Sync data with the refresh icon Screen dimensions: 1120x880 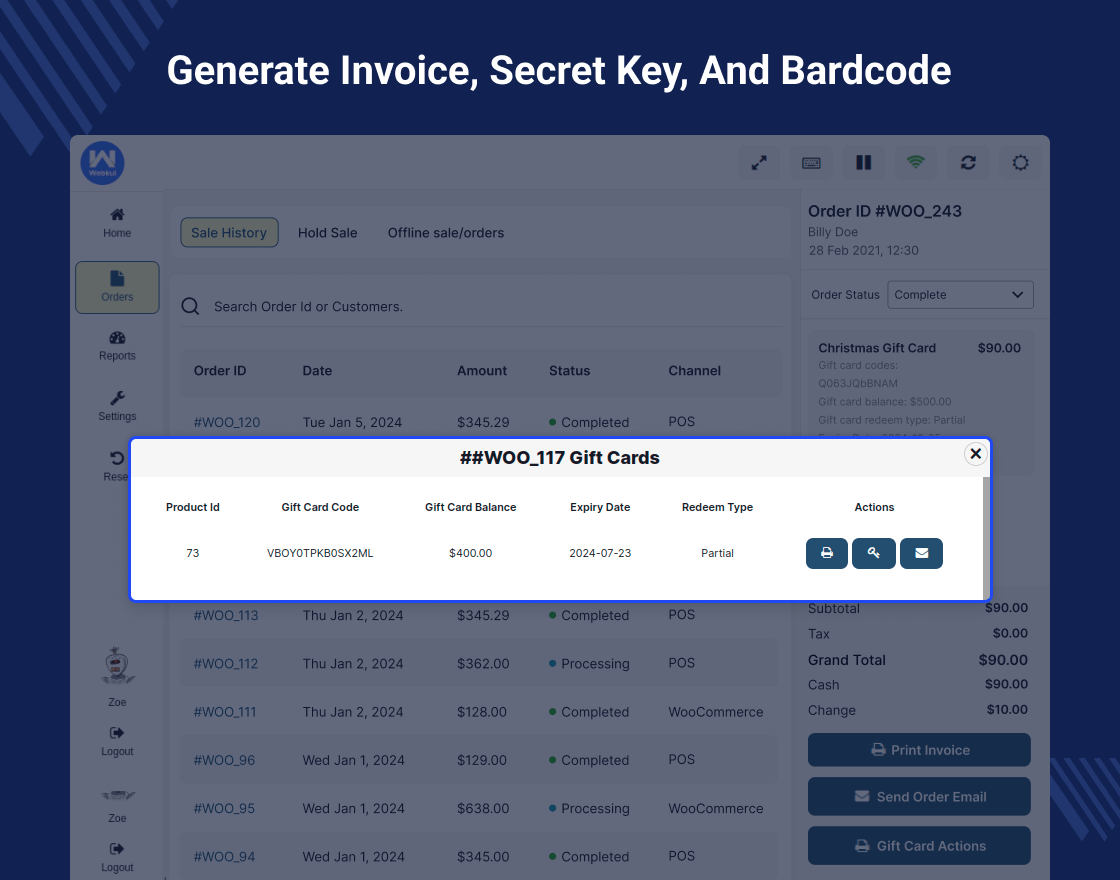967,162
